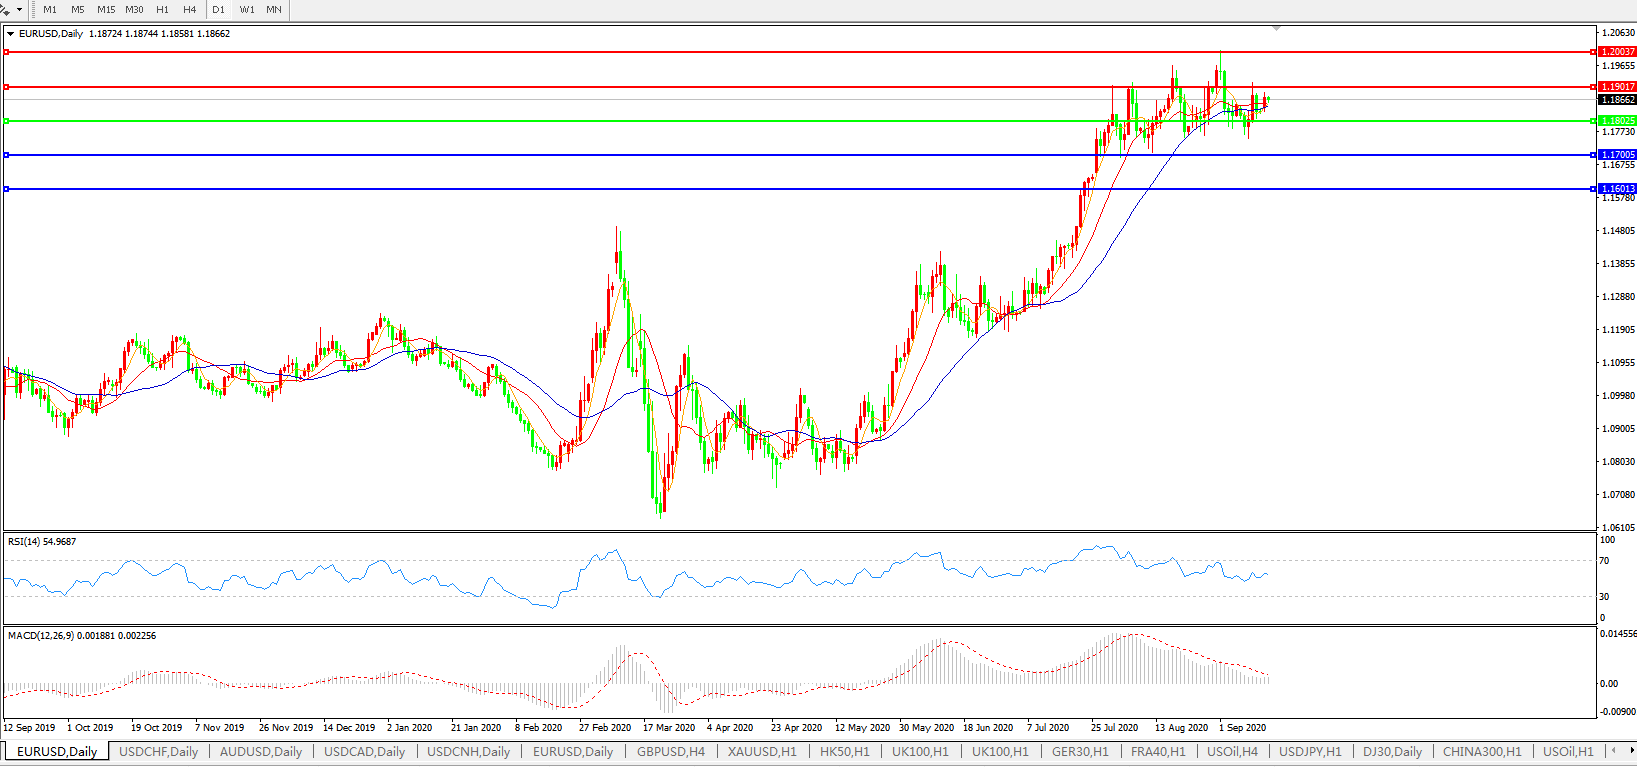Open the USDCHF,Daily chart tab
This screenshot has height=767, width=1637.
[158, 751]
